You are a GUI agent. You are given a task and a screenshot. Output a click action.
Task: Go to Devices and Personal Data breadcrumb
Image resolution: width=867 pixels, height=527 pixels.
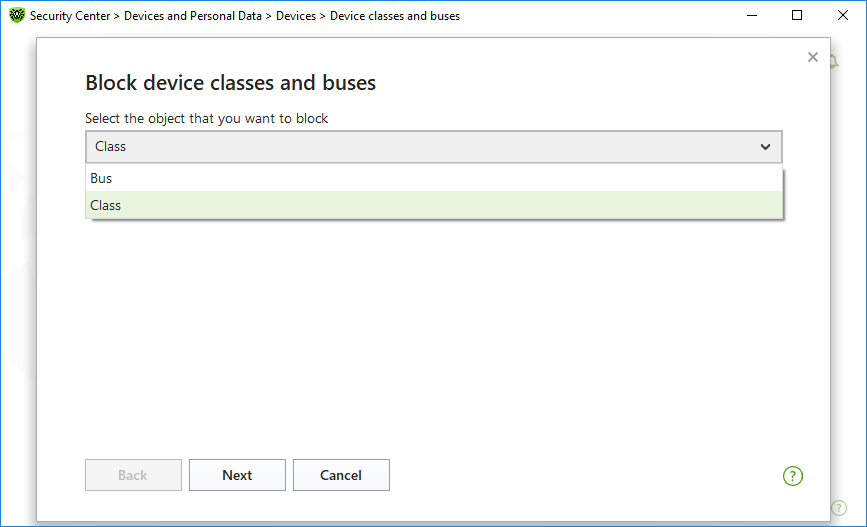[x=192, y=16]
